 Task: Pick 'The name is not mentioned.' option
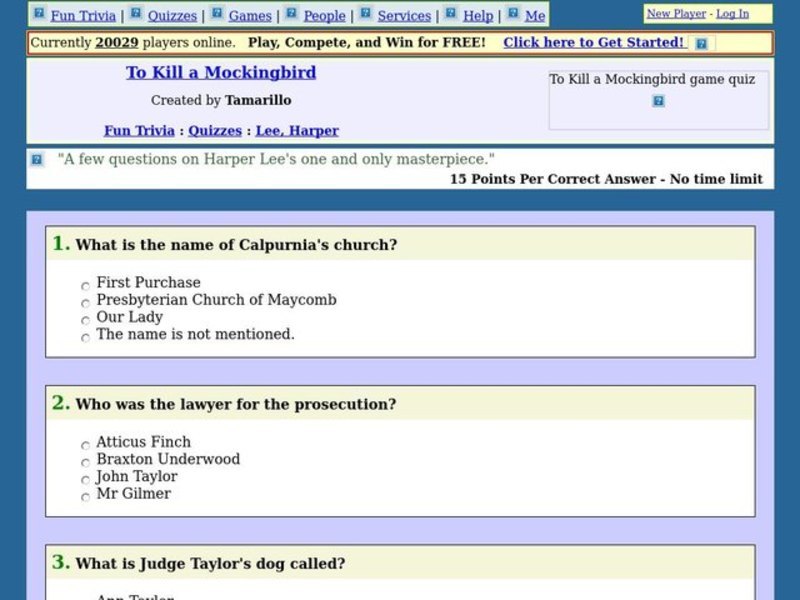point(86,338)
